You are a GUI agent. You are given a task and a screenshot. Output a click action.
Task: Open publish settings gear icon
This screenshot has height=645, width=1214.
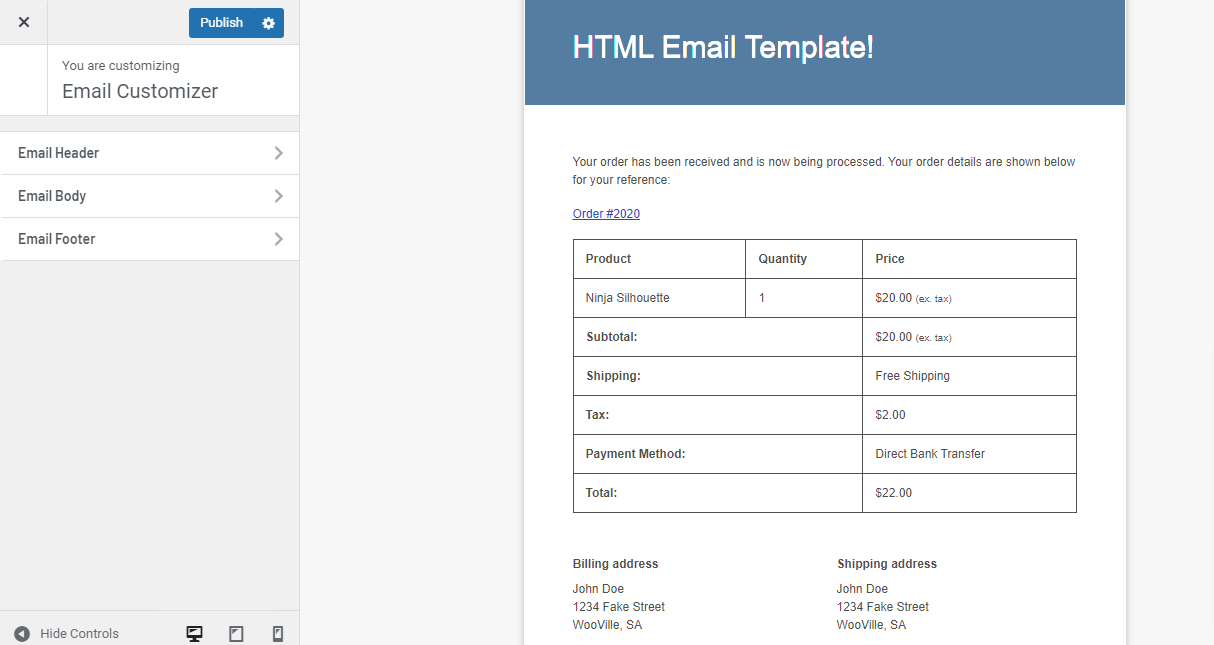(x=268, y=23)
